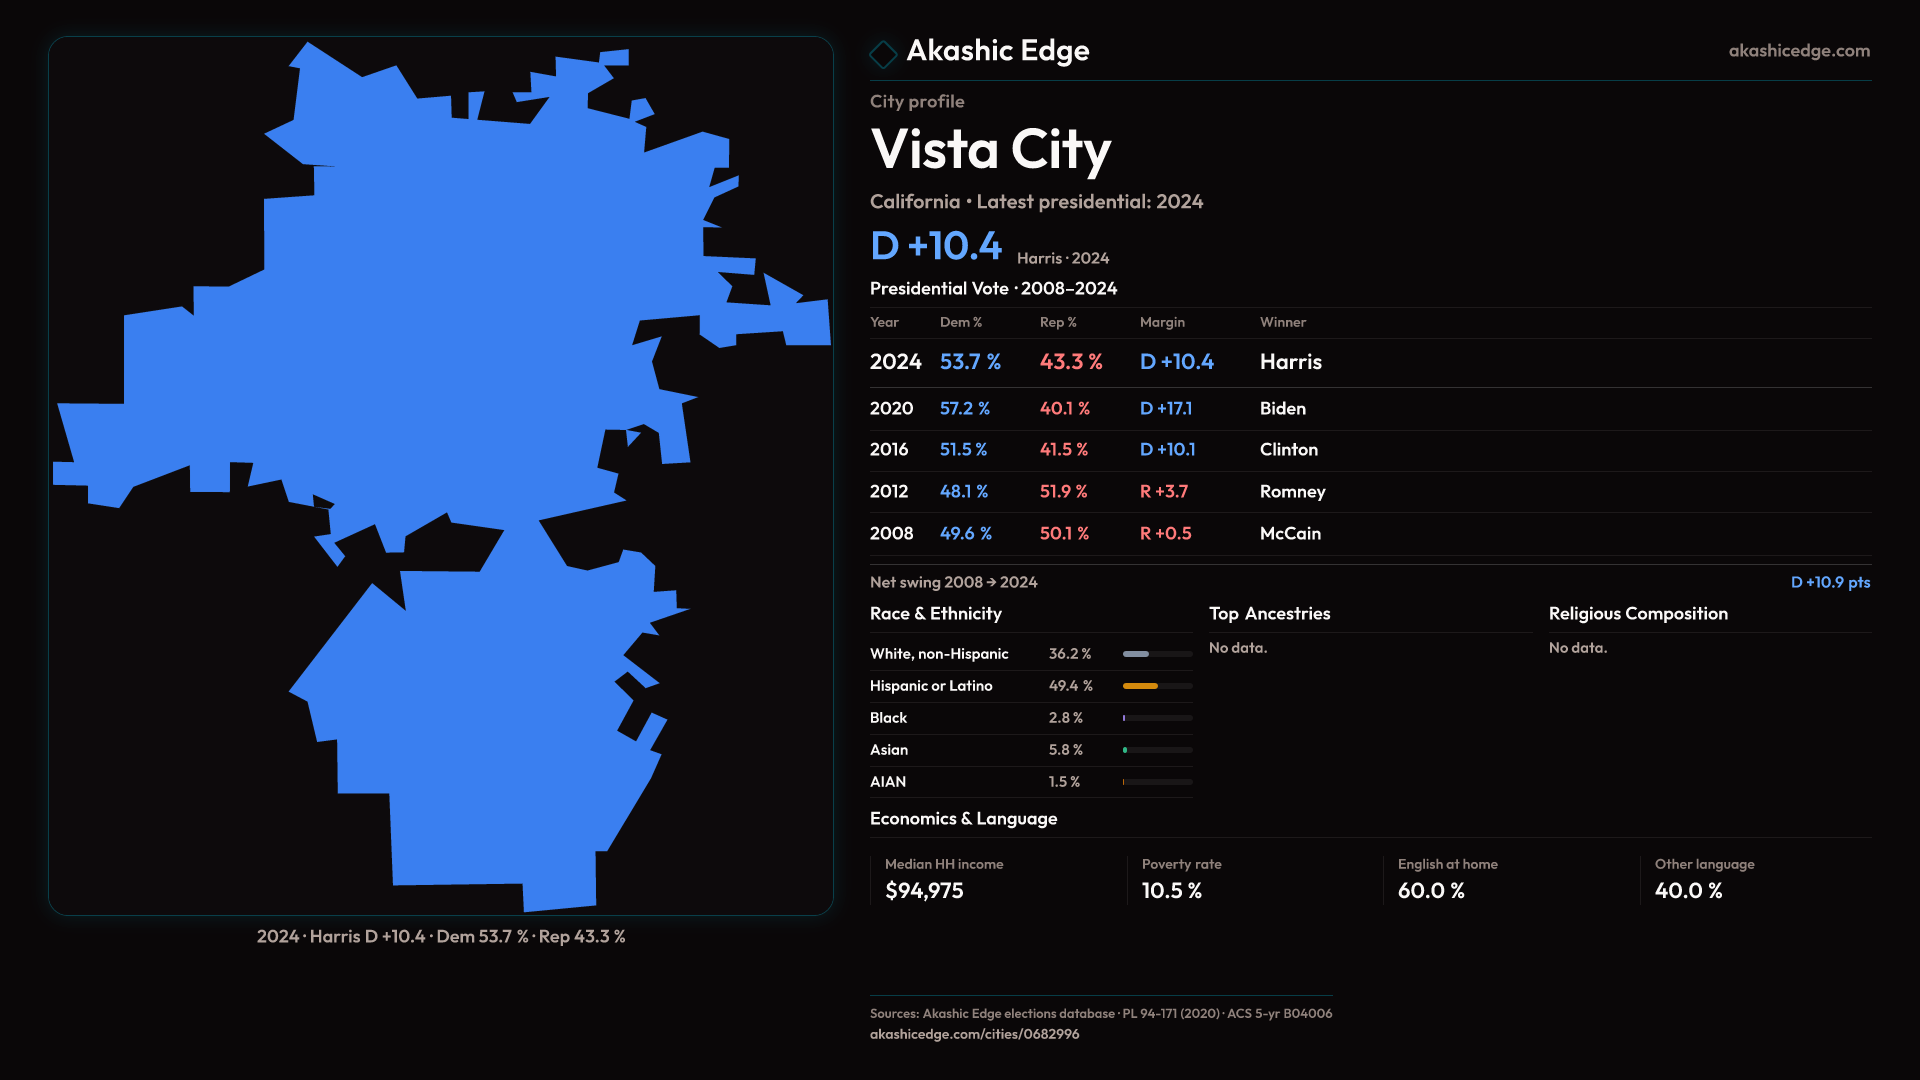Image resolution: width=1920 pixels, height=1080 pixels.
Task: Click the Asian green percentage bar
Action: point(1126,750)
